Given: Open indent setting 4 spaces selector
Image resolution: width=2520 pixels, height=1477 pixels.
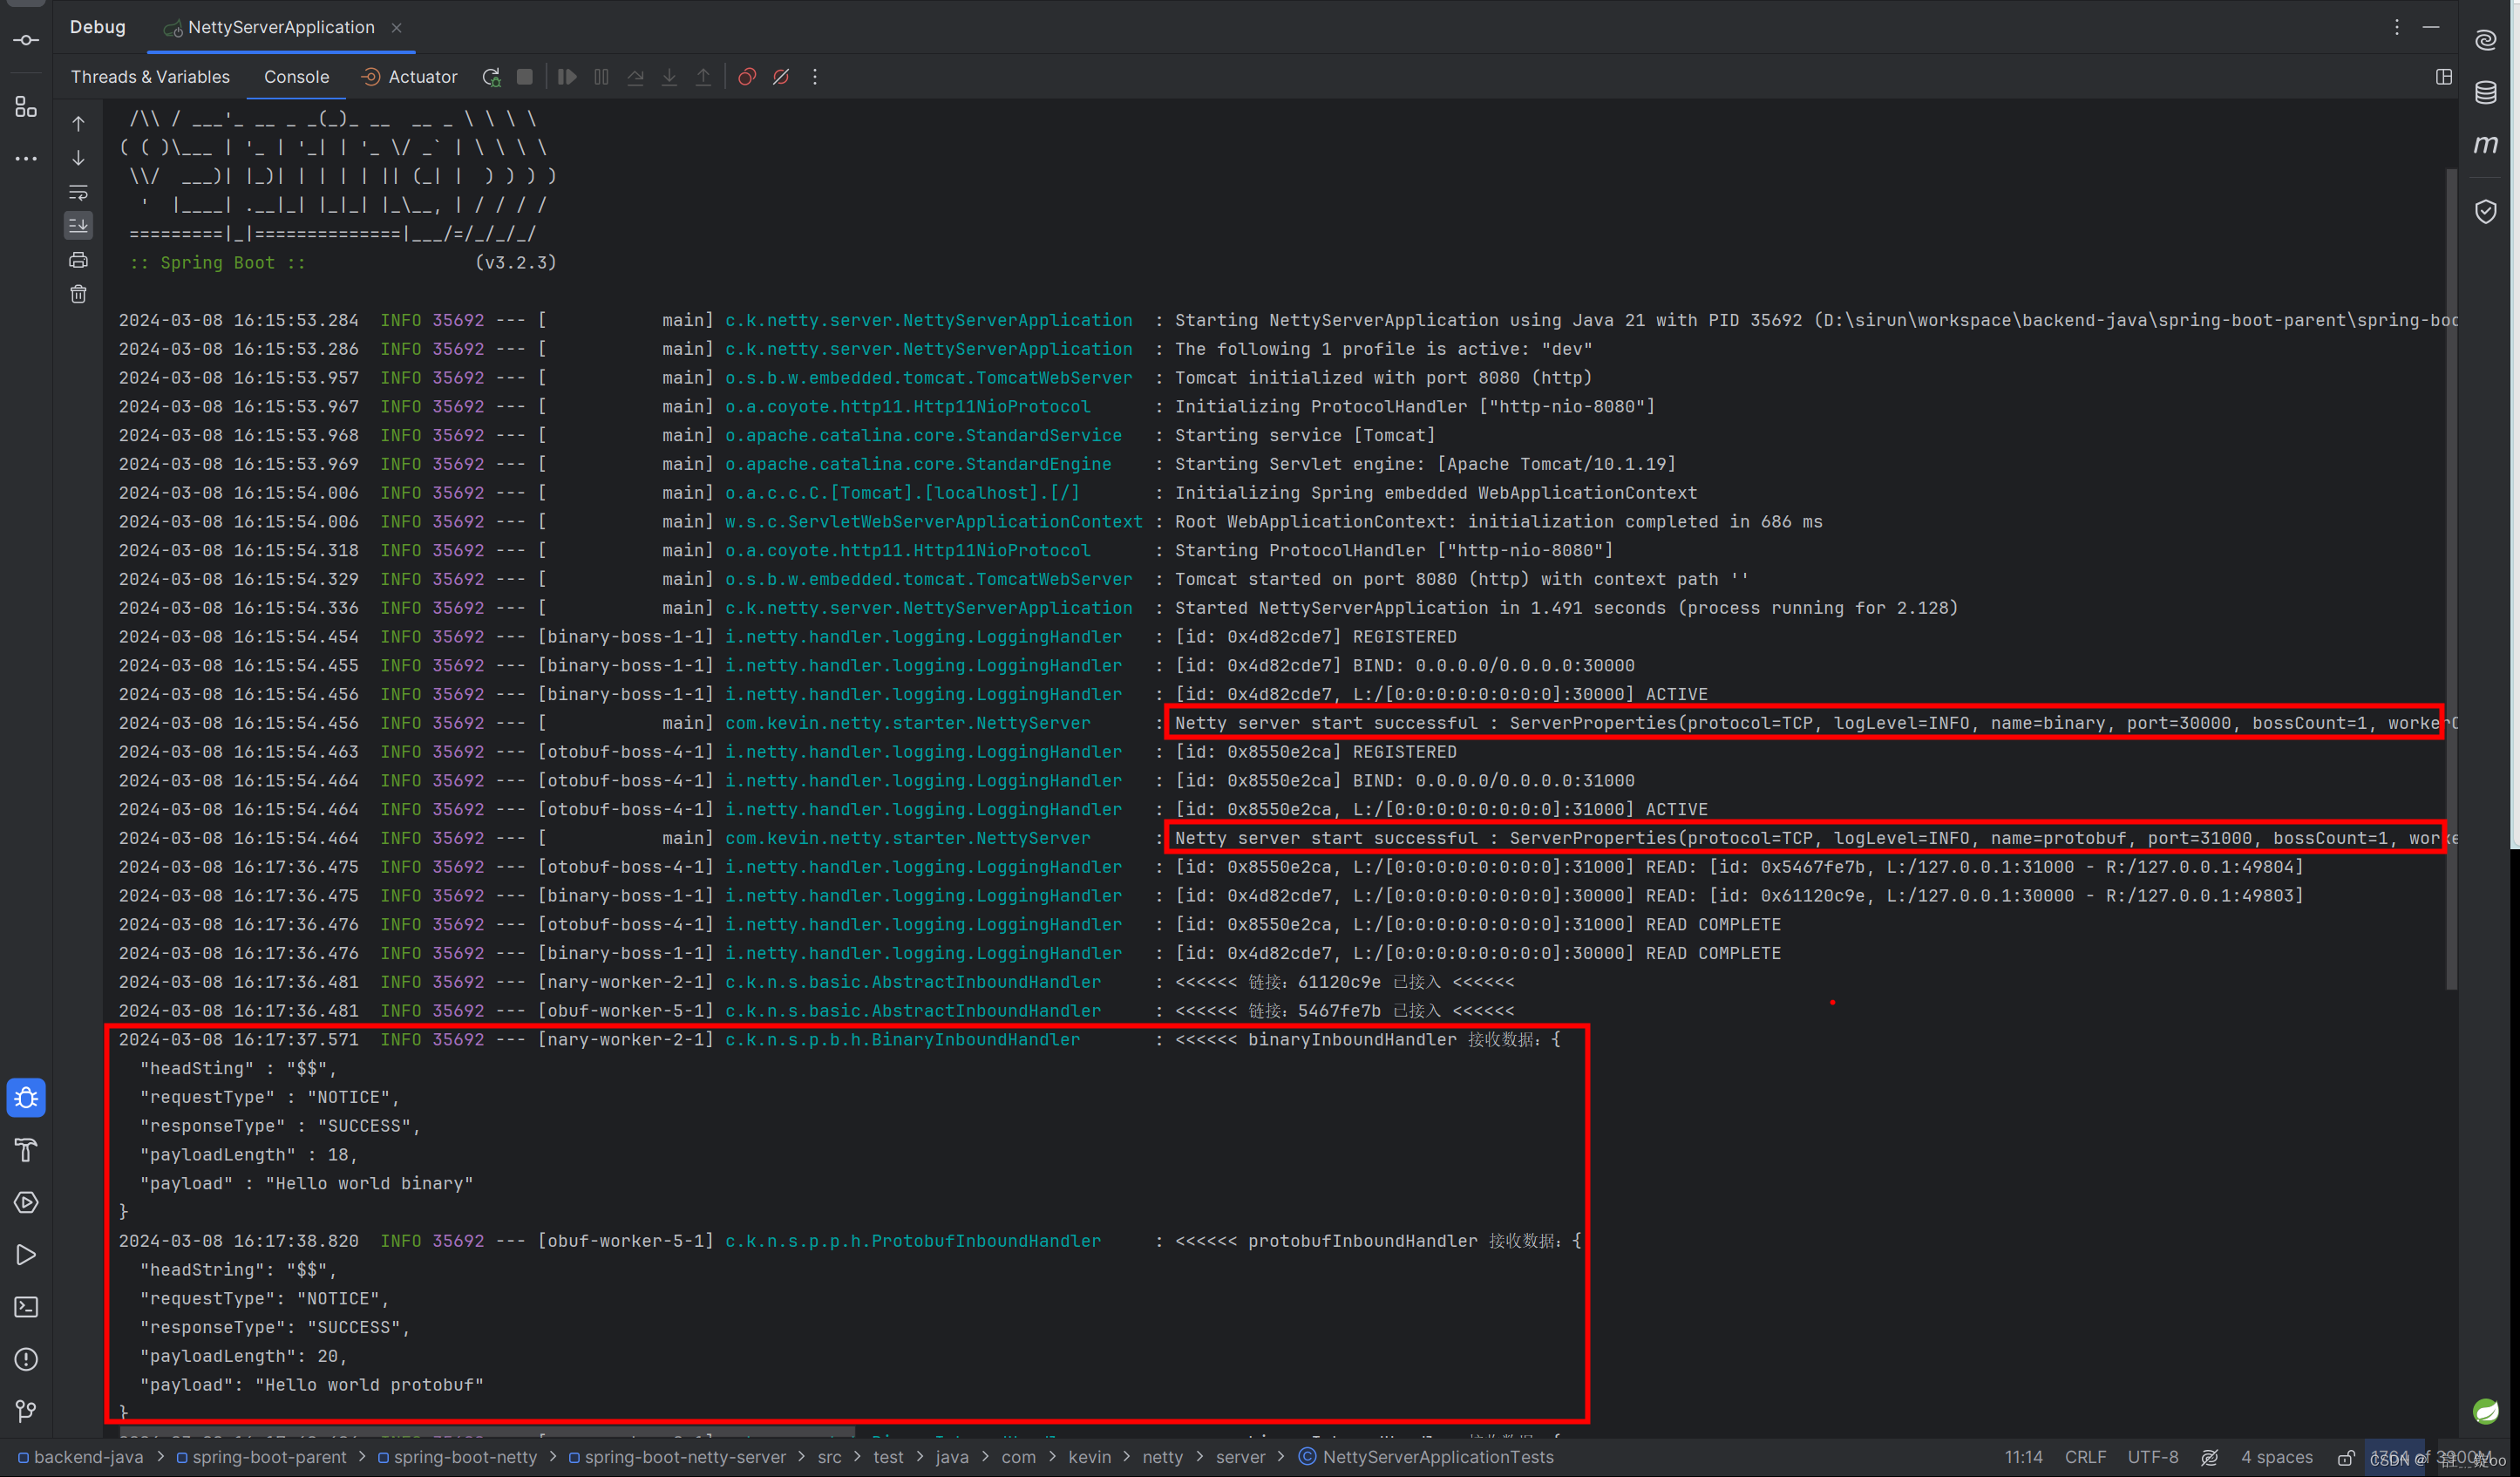Looking at the screenshot, I should click(2277, 1457).
